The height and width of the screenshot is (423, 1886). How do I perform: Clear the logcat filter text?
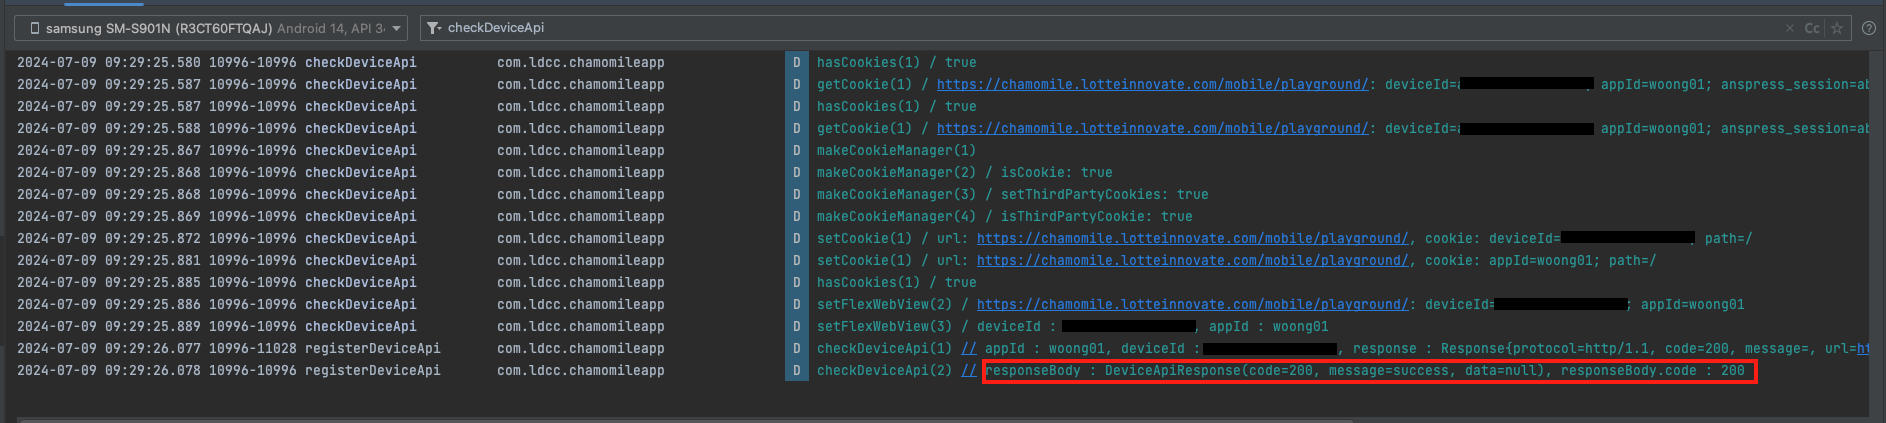point(1789,28)
